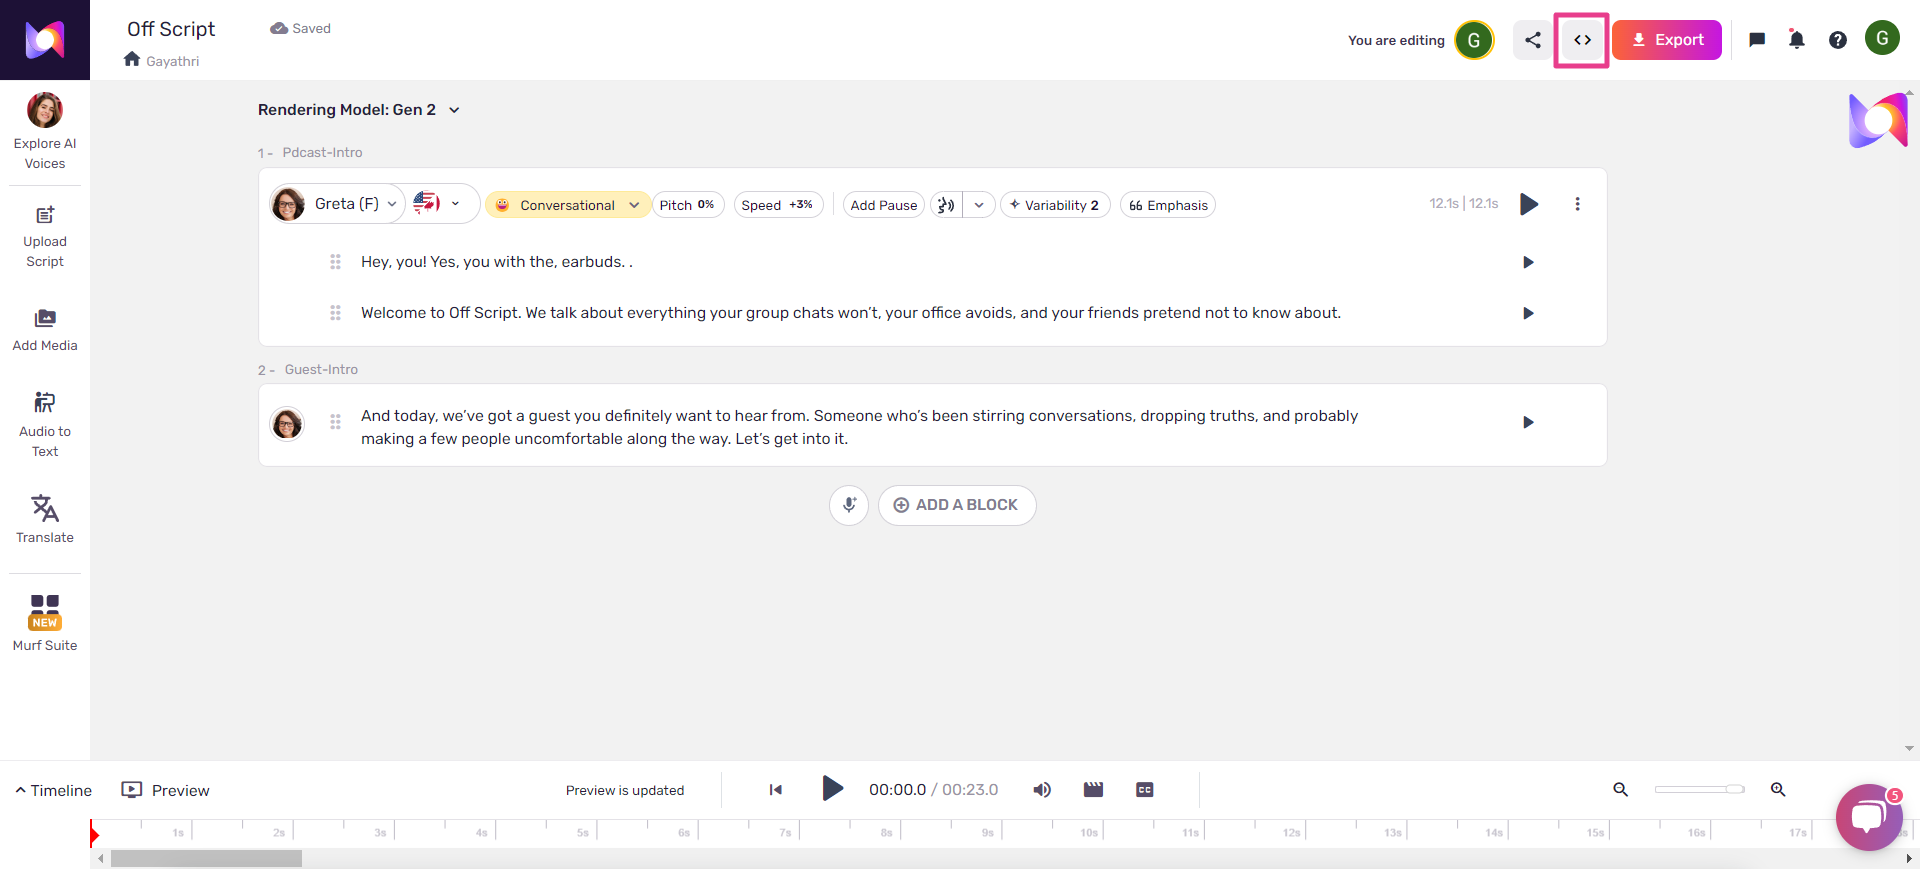The image size is (1920, 869).
Task: Open three-dot menu for Pdcast-Intro block
Action: (x=1577, y=204)
